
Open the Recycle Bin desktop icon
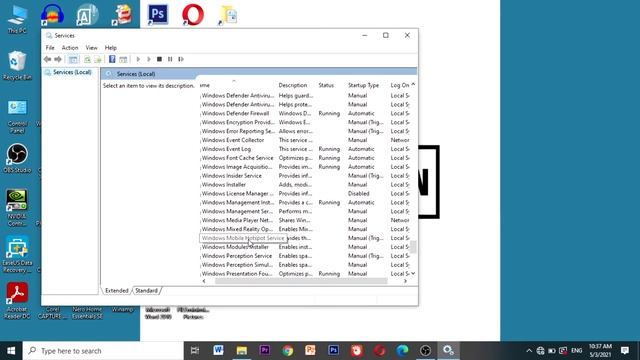coord(17,66)
